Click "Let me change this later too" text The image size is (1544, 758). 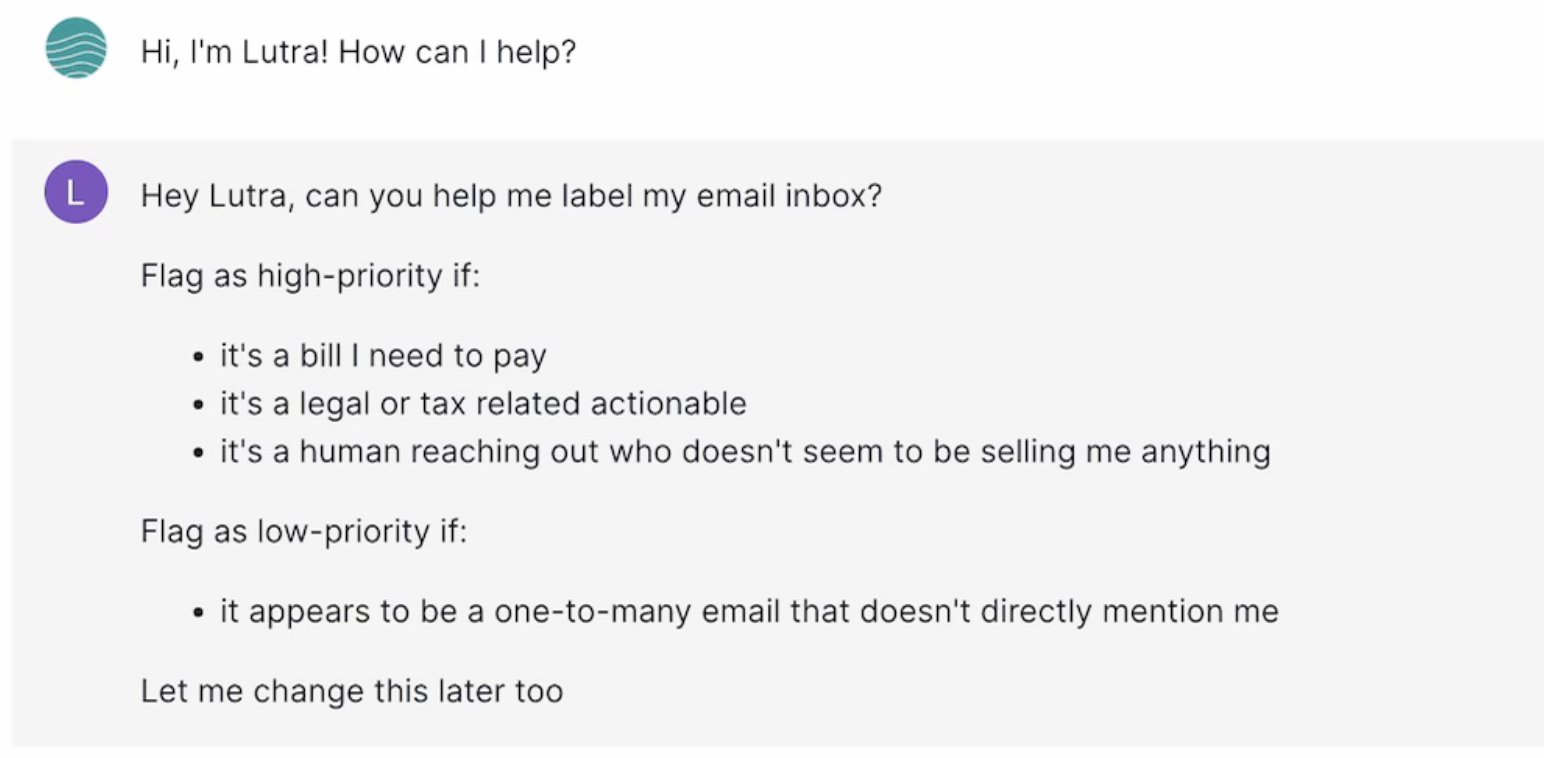(352, 691)
